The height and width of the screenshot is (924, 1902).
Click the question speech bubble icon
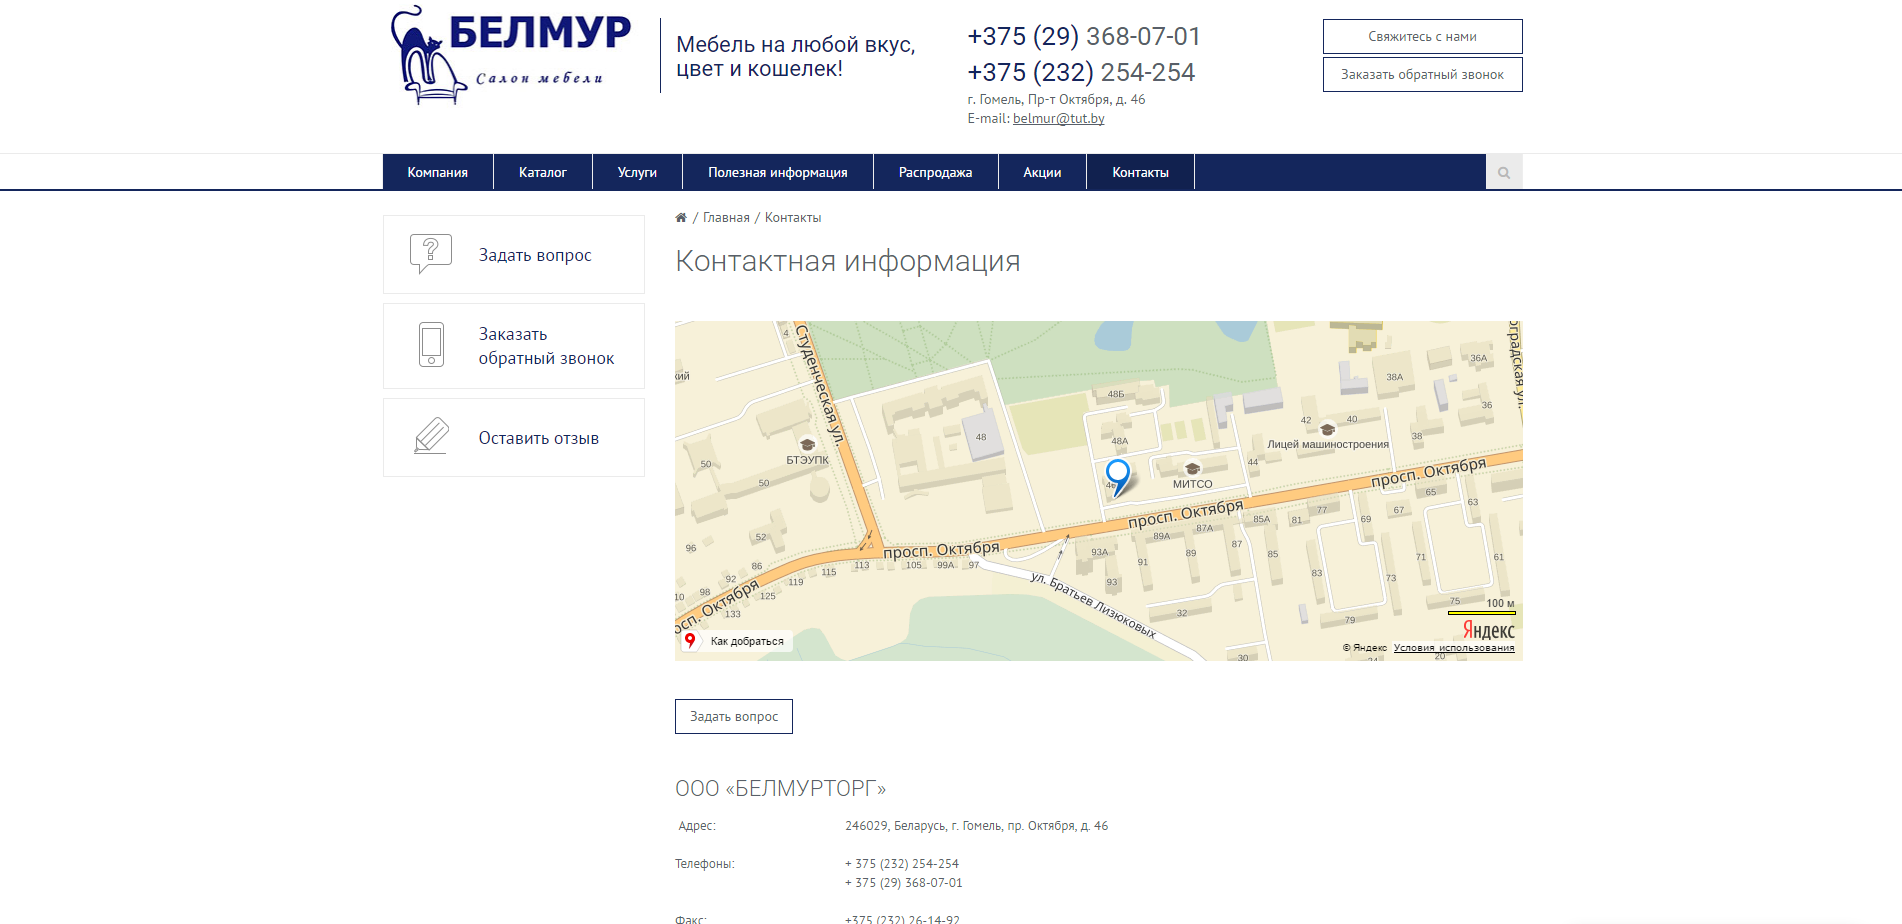(x=431, y=254)
